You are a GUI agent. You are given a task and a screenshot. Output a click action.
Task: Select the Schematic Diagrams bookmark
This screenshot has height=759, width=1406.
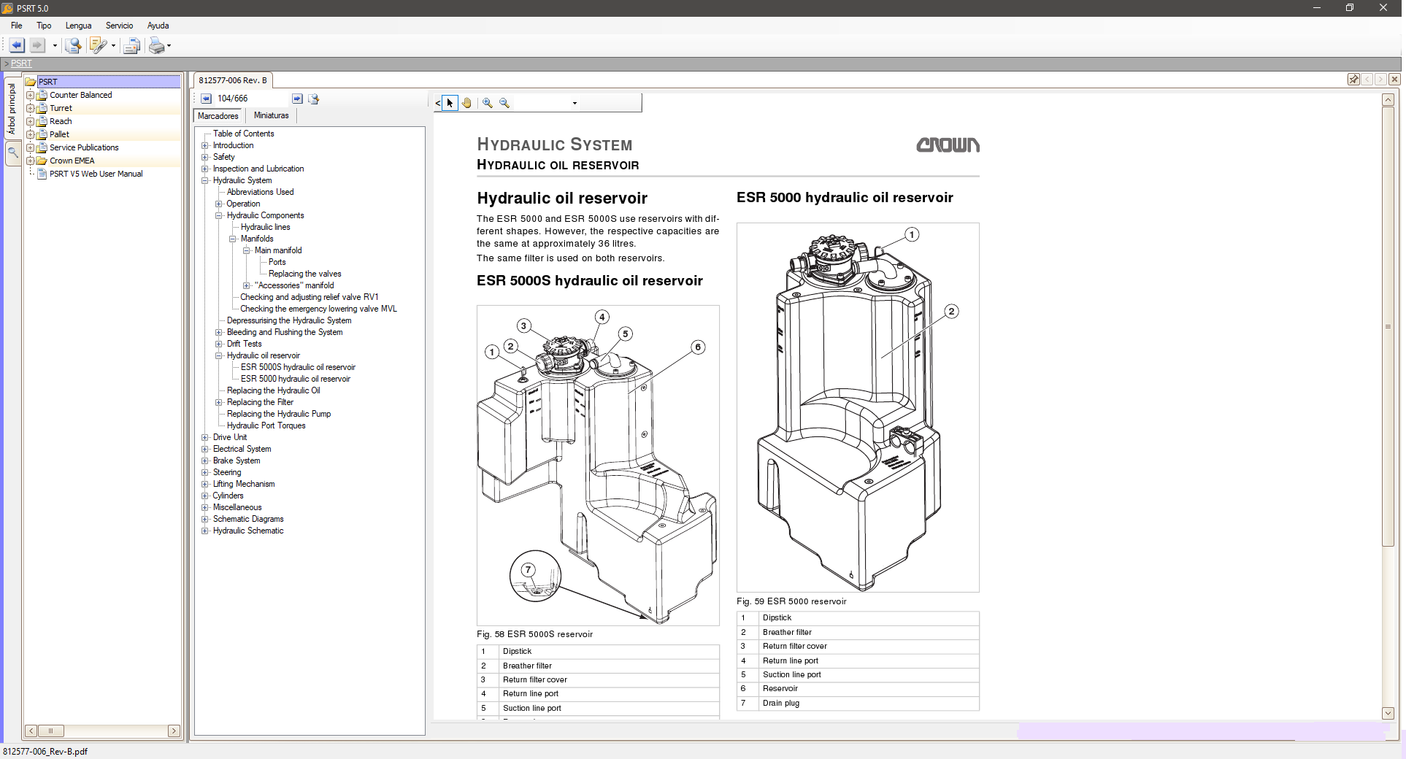tap(250, 518)
